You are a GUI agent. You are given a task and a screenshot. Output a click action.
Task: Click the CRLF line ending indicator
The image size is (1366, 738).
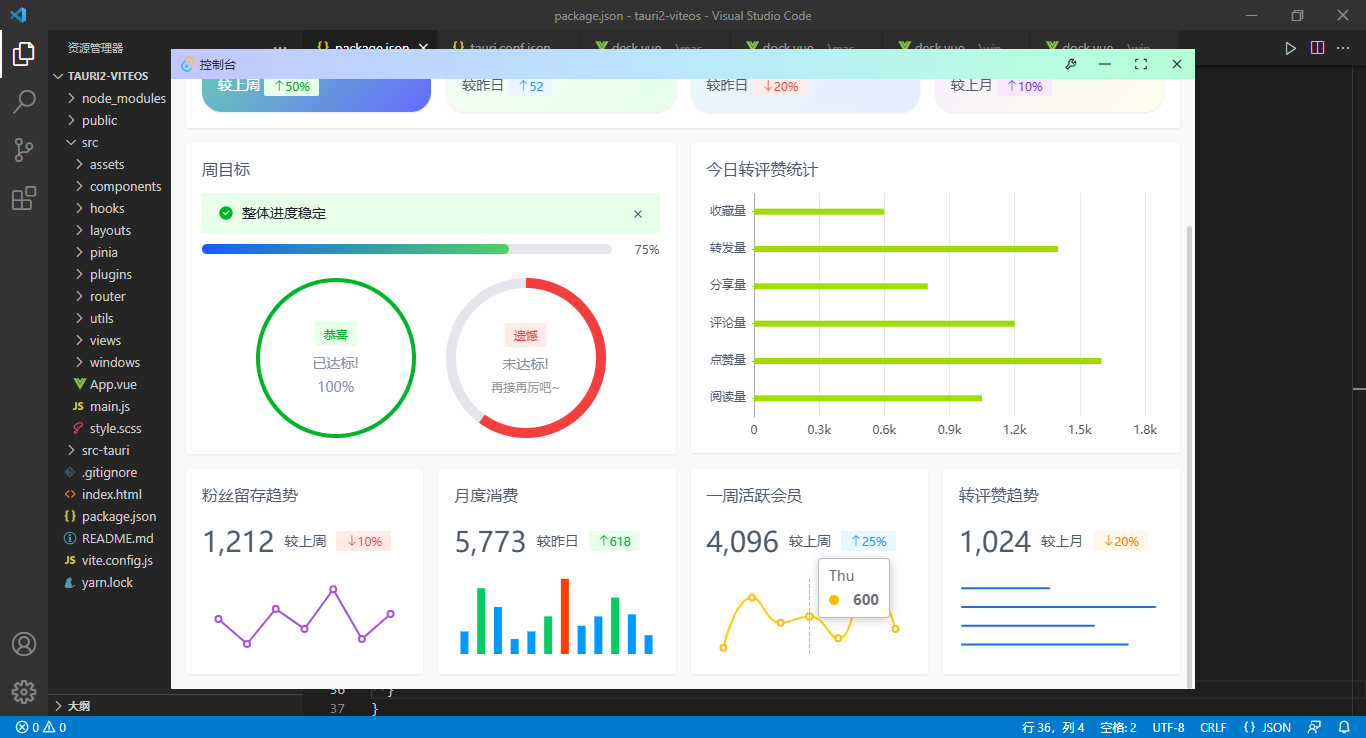(x=1213, y=727)
